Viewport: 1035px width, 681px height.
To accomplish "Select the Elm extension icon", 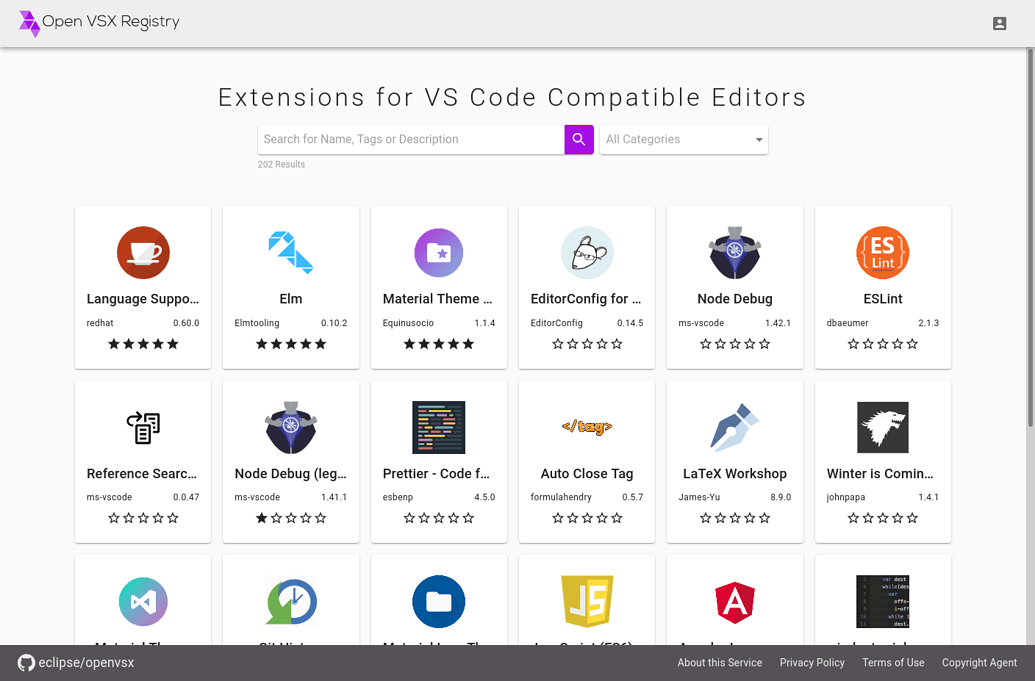I will pyautogui.click(x=291, y=252).
